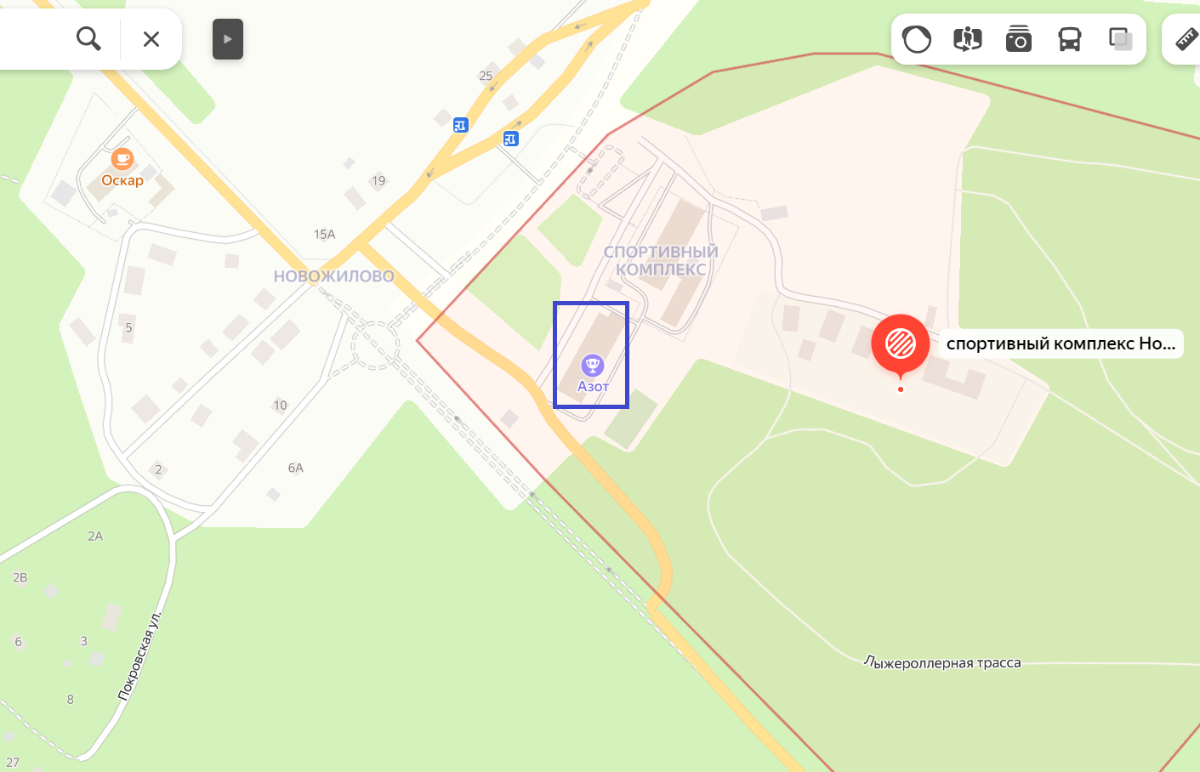Image resolution: width=1200 pixels, height=772 pixels.
Task: Click the upper bus stop icon
Action: [460, 125]
